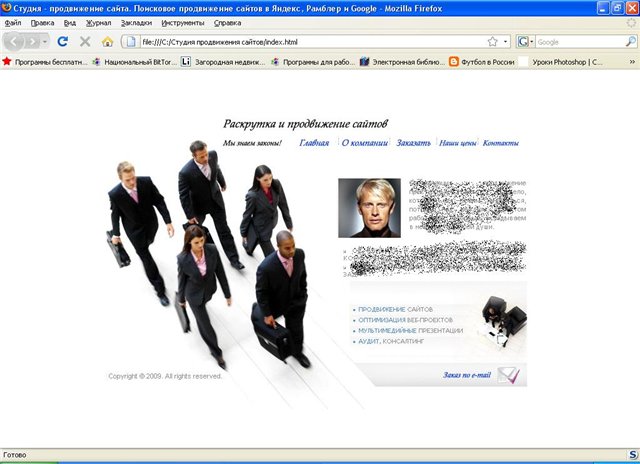Open the address bar history dropdown arrow
Screen dimensions: 640x464
(505, 42)
